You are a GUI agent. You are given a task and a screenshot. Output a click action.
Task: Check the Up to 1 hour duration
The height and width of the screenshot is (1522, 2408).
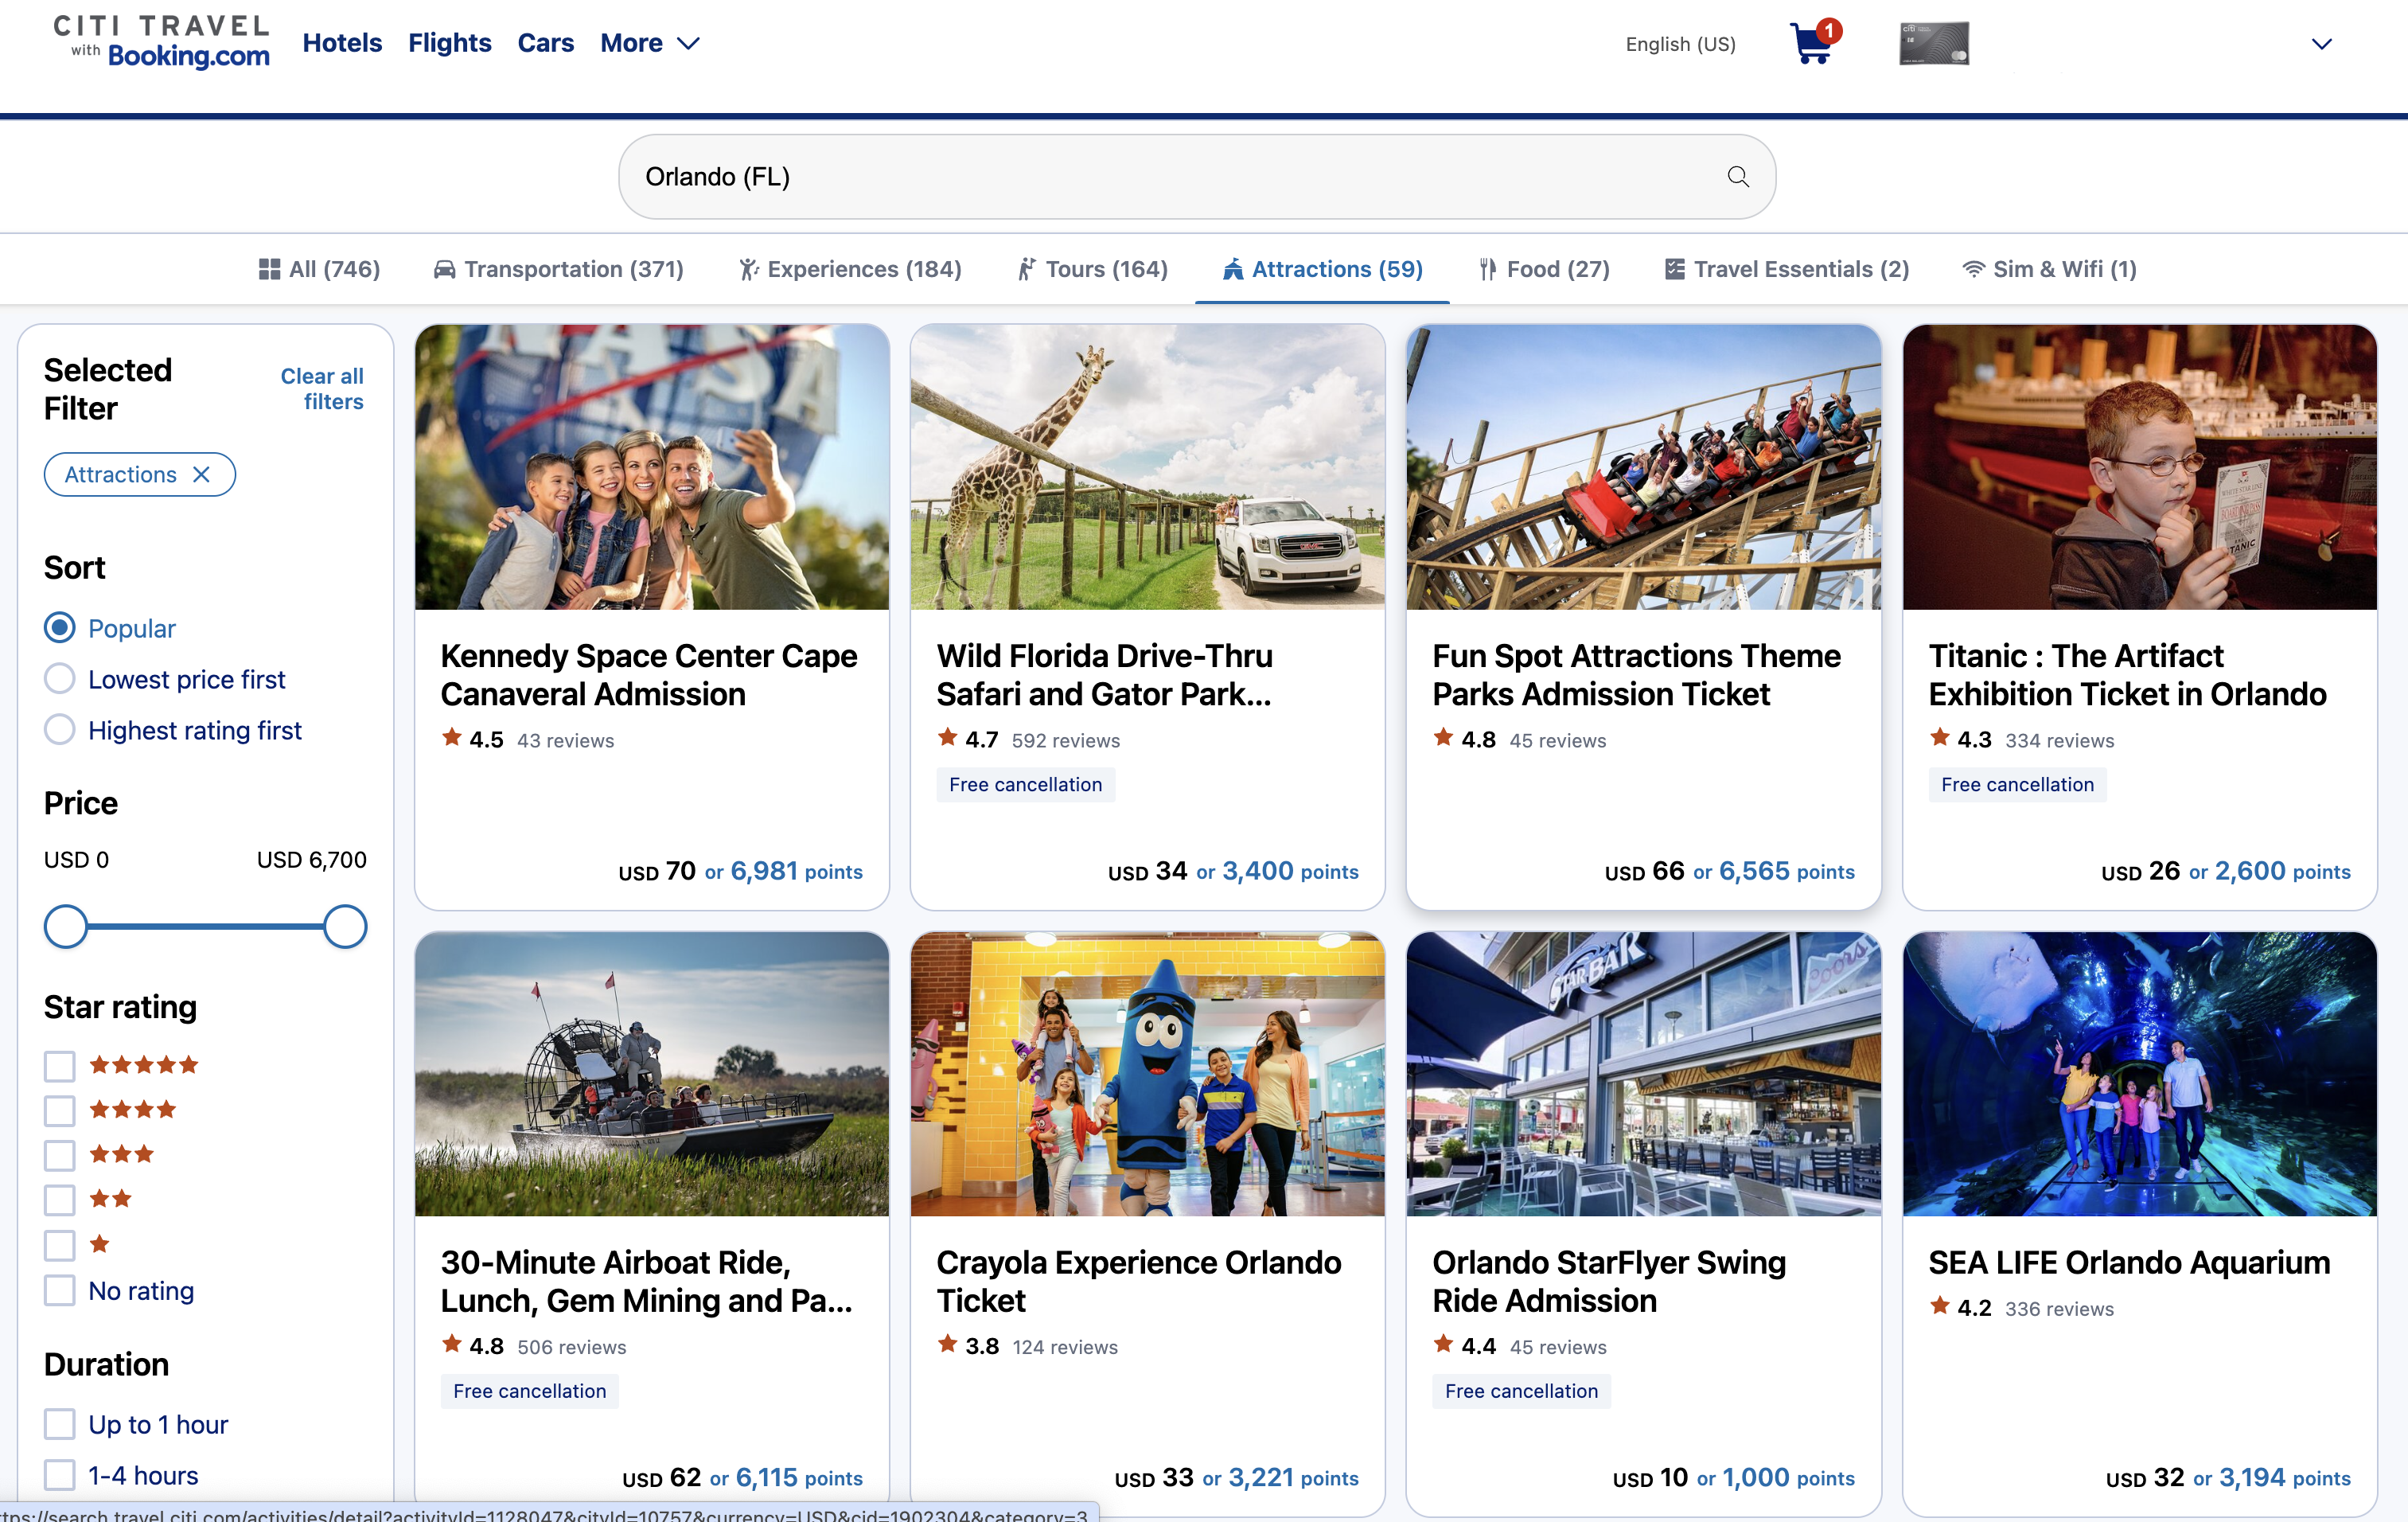click(x=60, y=1424)
